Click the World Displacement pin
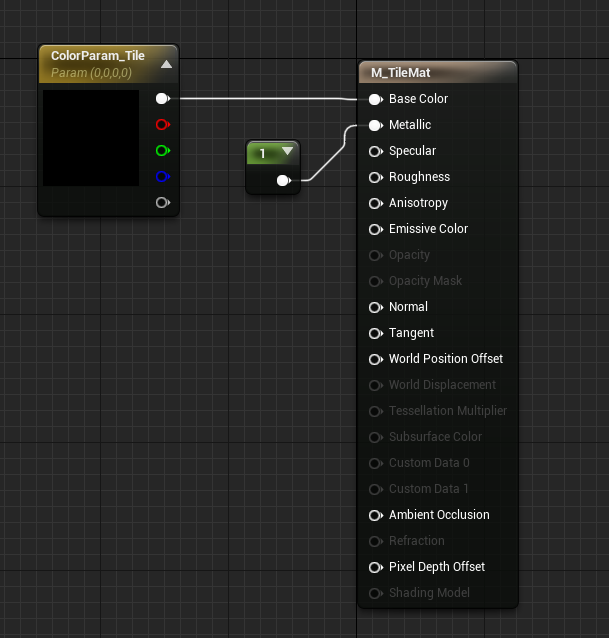609x638 pixels. pyautogui.click(x=375, y=385)
